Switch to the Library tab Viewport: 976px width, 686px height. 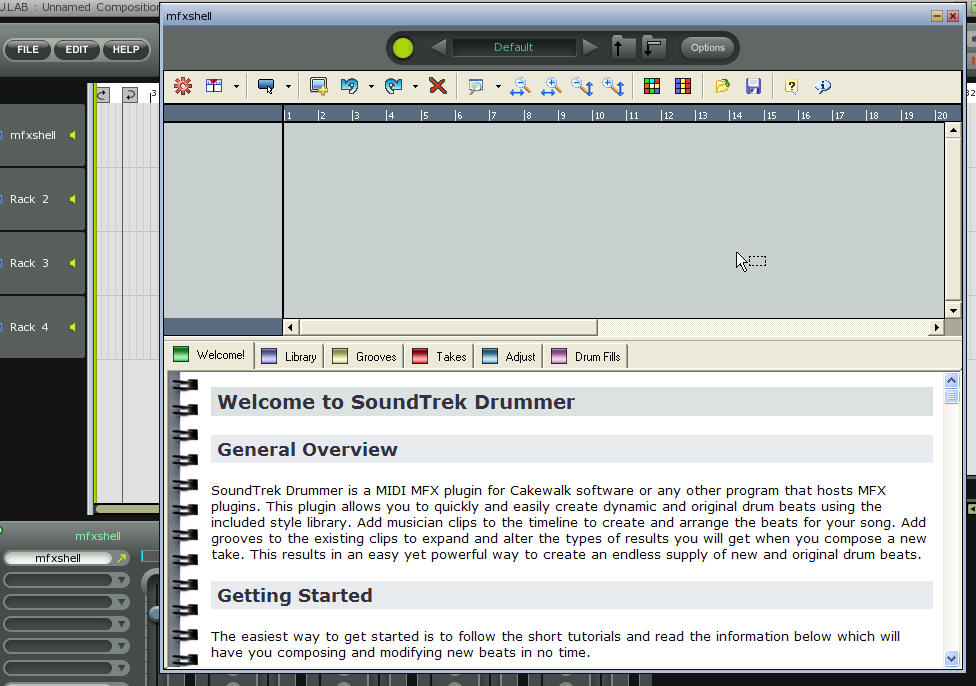pyautogui.click(x=289, y=357)
